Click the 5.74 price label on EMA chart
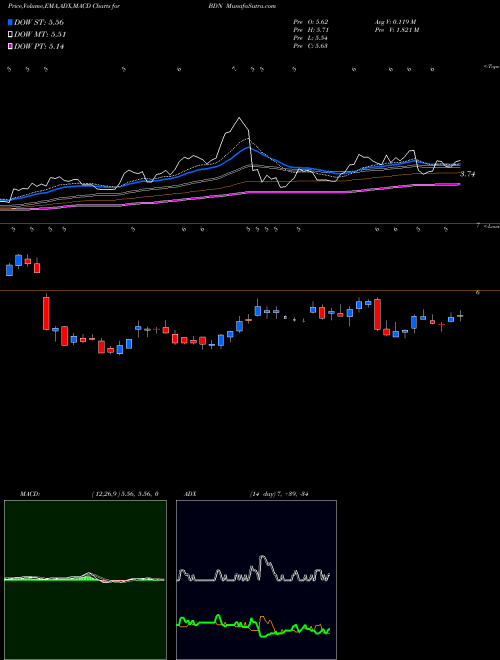The height and width of the screenshot is (660, 500). point(467,174)
